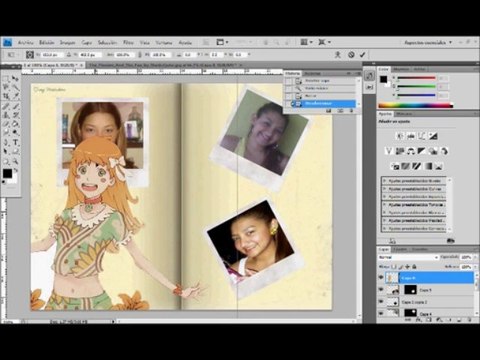Select the Zoom tool in toolbox
This screenshot has height=360, width=480.
pyautogui.click(x=15, y=161)
